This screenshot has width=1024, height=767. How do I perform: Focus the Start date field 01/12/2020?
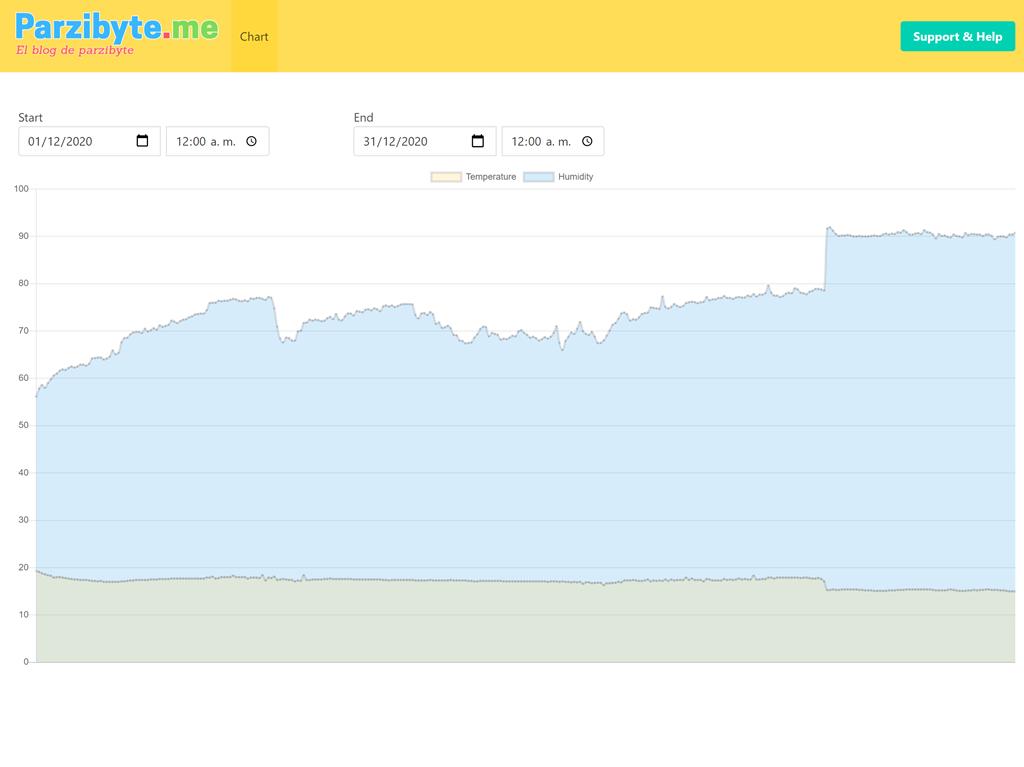point(89,141)
